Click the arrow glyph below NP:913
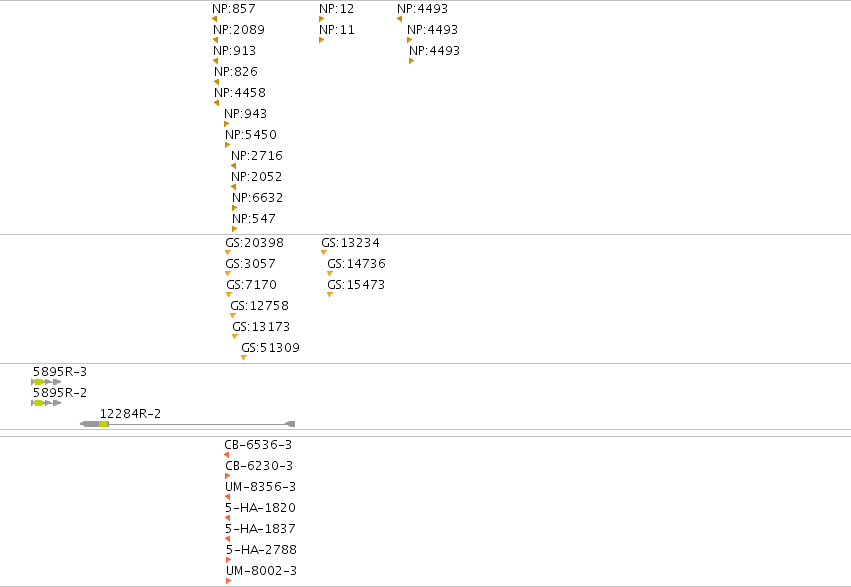The width and height of the screenshot is (851, 587). pyautogui.click(x=215, y=61)
